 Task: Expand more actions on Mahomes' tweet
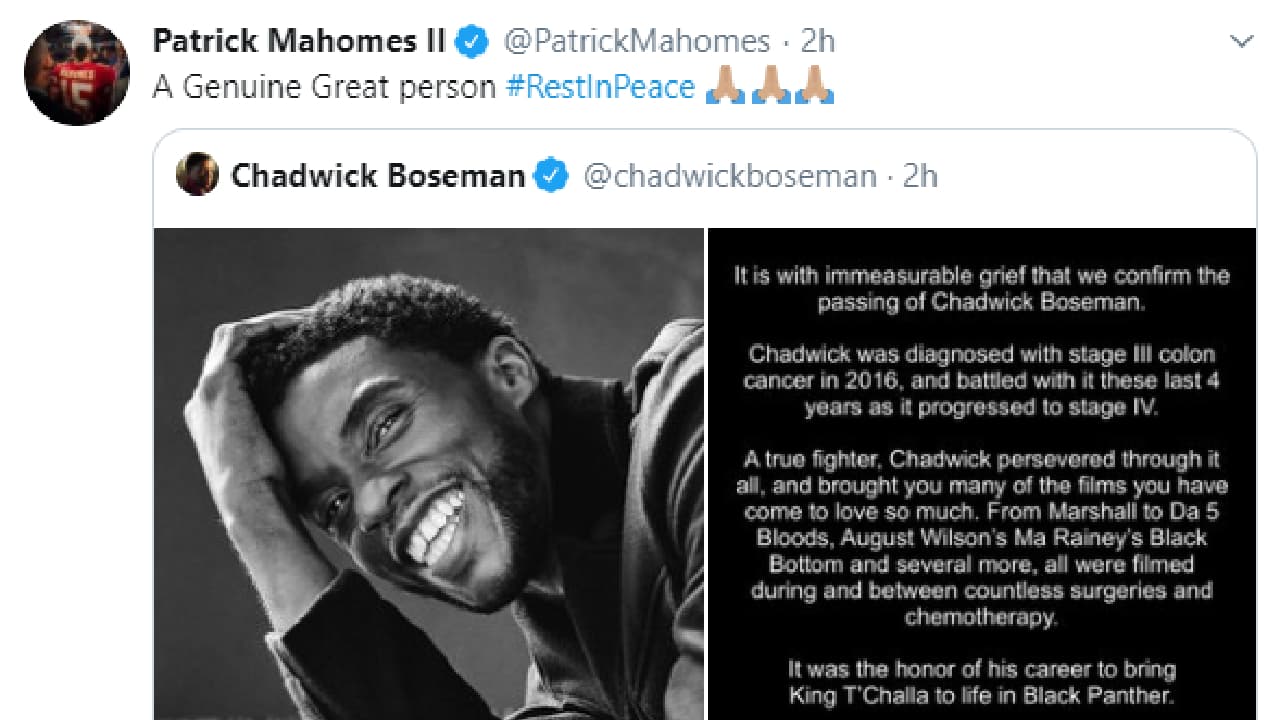(1243, 40)
